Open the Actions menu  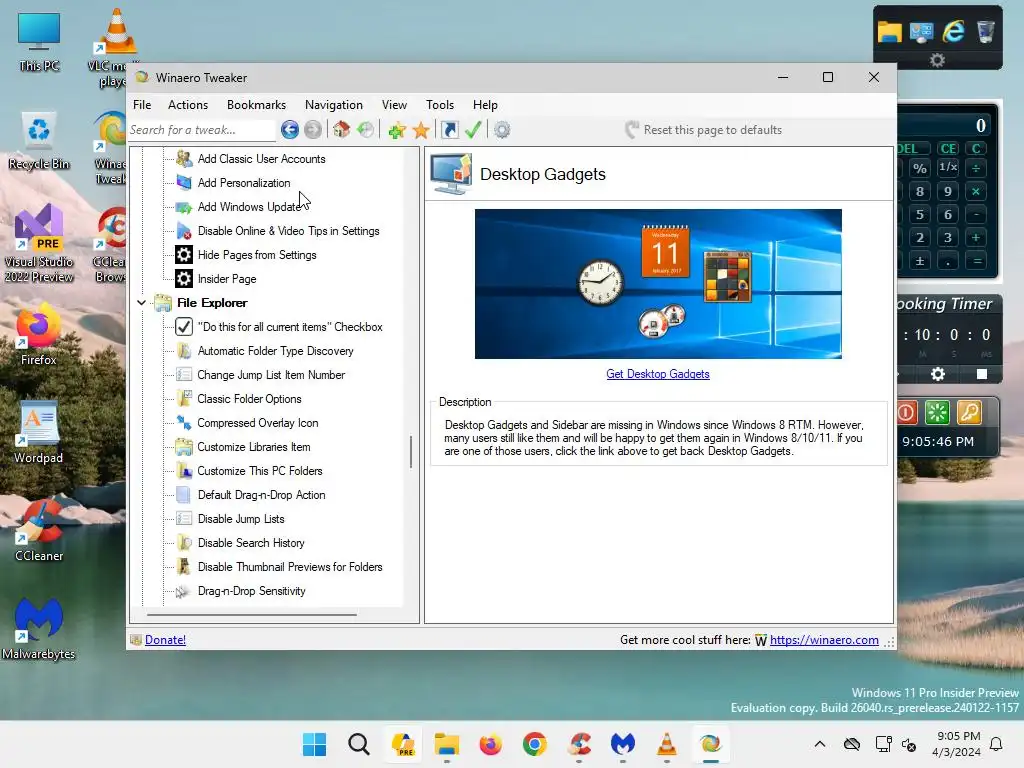[188, 104]
